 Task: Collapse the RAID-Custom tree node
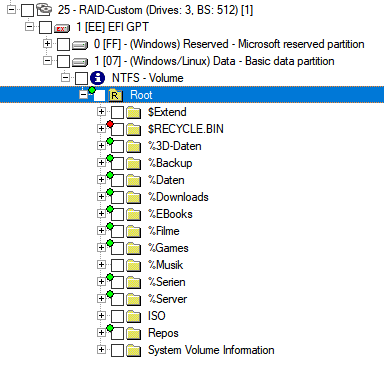(x=11, y=10)
